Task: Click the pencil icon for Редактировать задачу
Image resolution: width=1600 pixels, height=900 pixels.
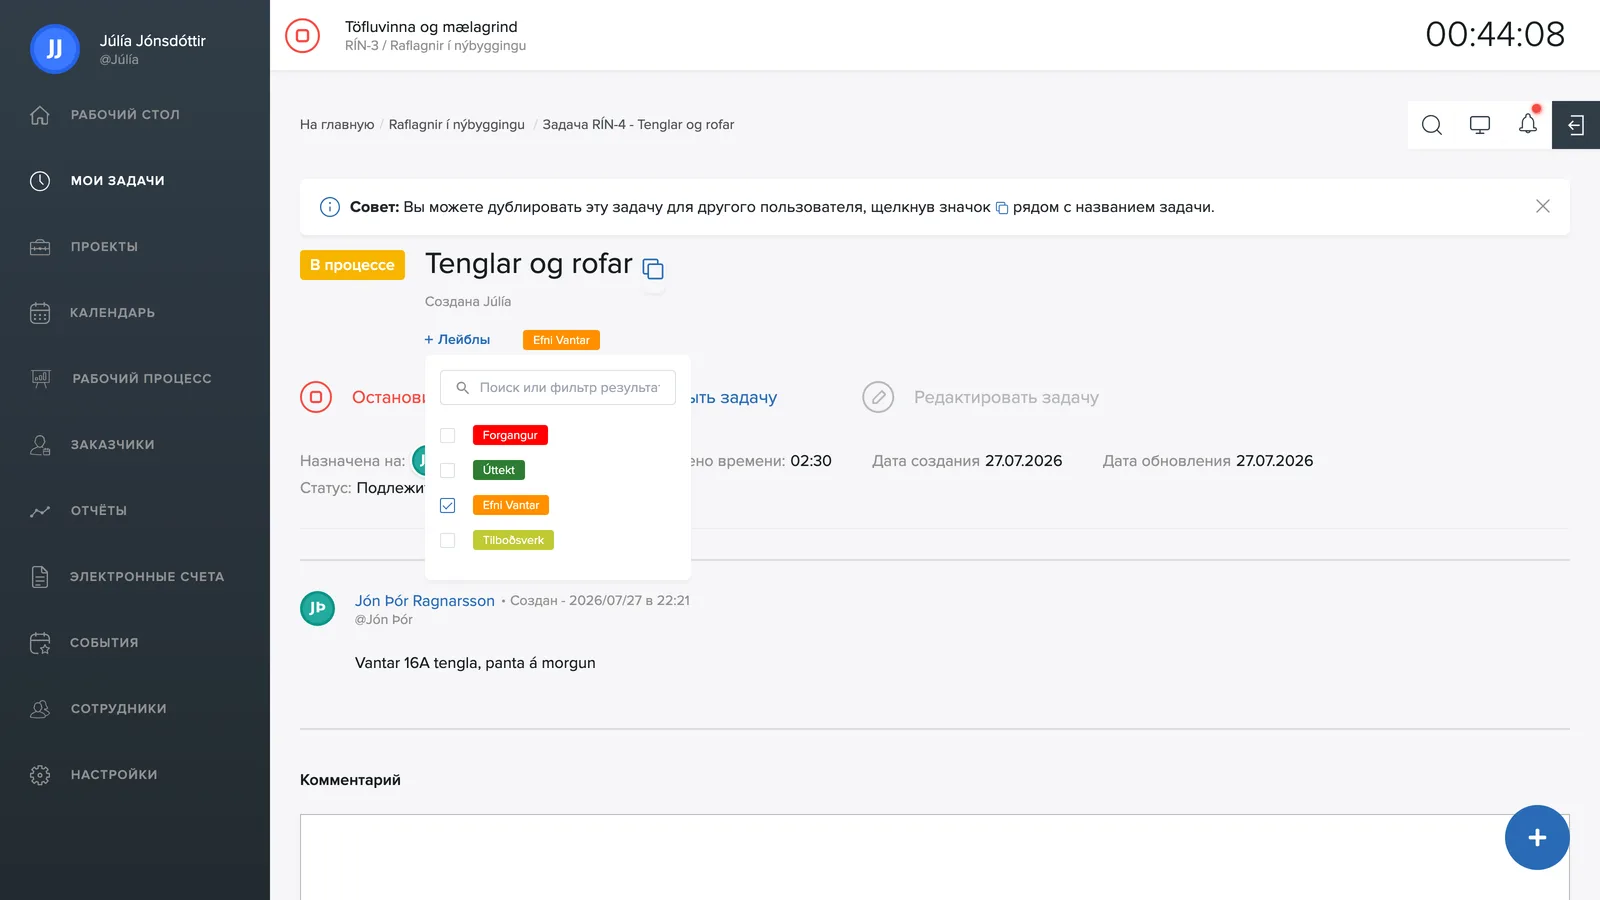Action: (878, 397)
